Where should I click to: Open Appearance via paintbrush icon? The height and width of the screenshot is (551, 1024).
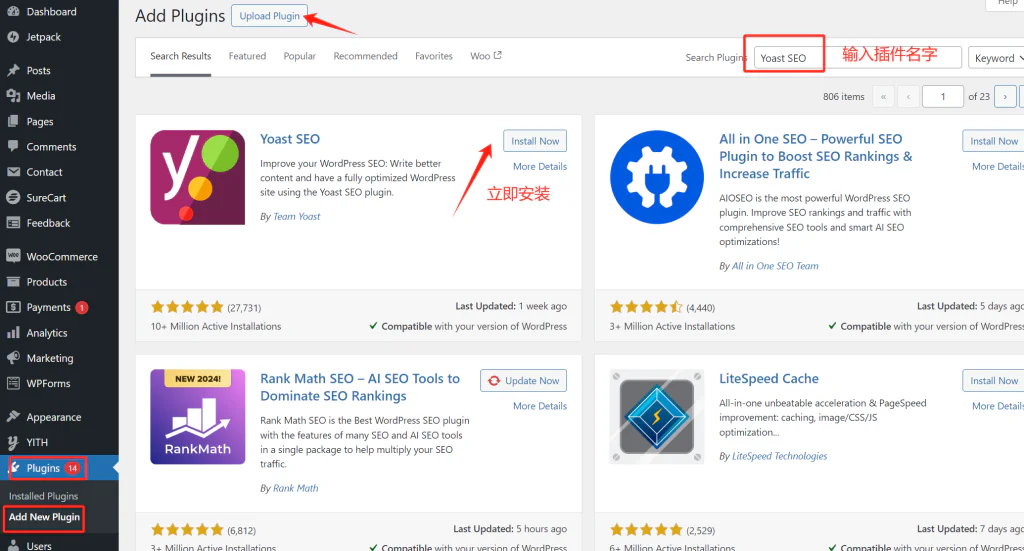pos(13,417)
